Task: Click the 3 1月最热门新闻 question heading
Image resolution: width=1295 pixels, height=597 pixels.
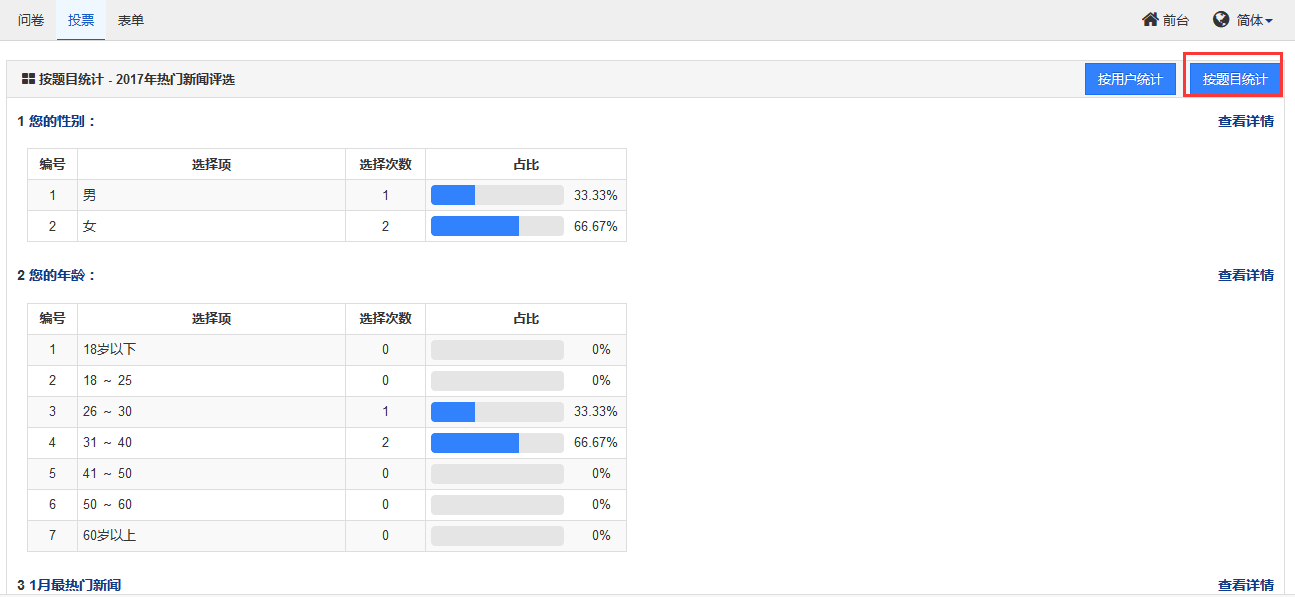Action: coord(69,585)
